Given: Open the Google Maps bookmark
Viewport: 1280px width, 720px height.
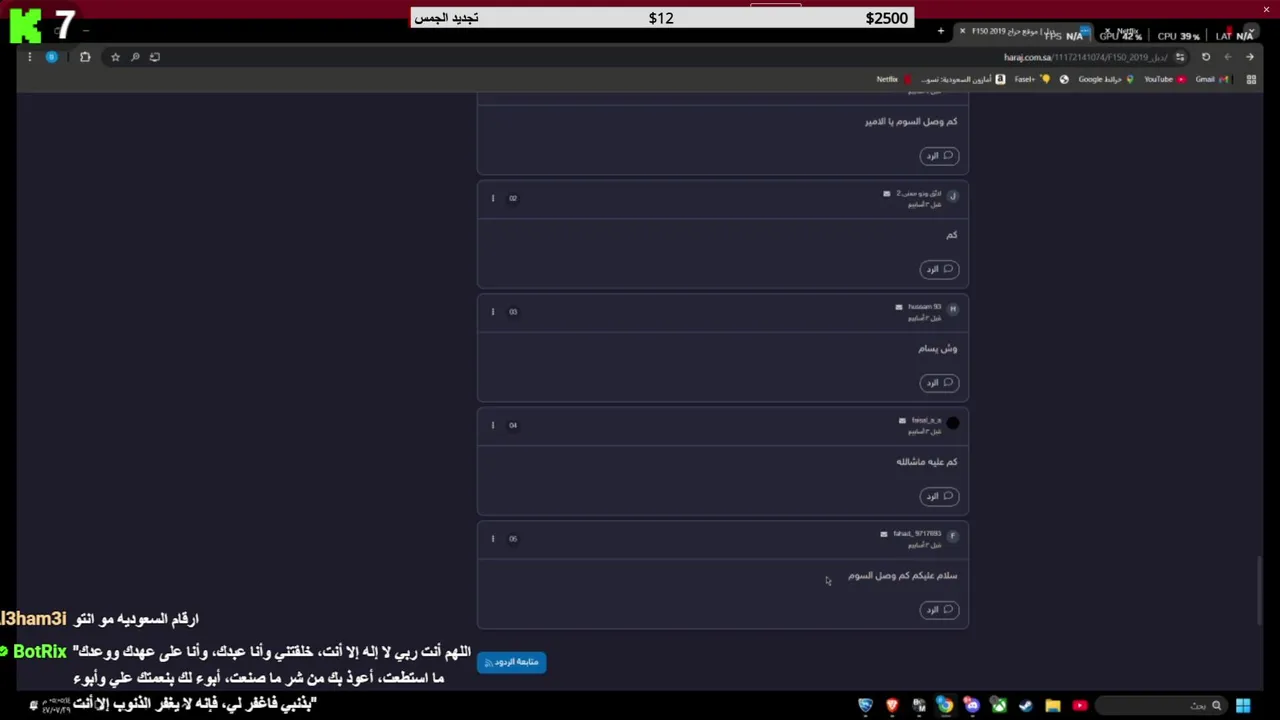Looking at the screenshot, I should tap(1106, 80).
